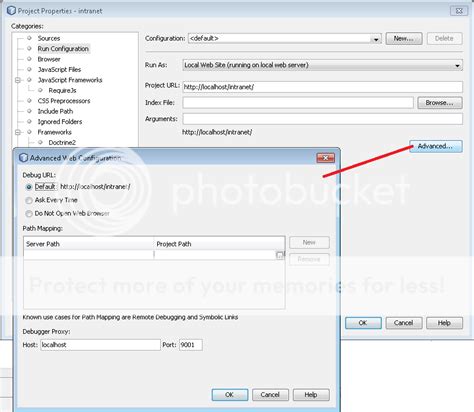The width and height of the screenshot is (474, 412).
Task: Select Sources category in tree
Action: click(49, 38)
